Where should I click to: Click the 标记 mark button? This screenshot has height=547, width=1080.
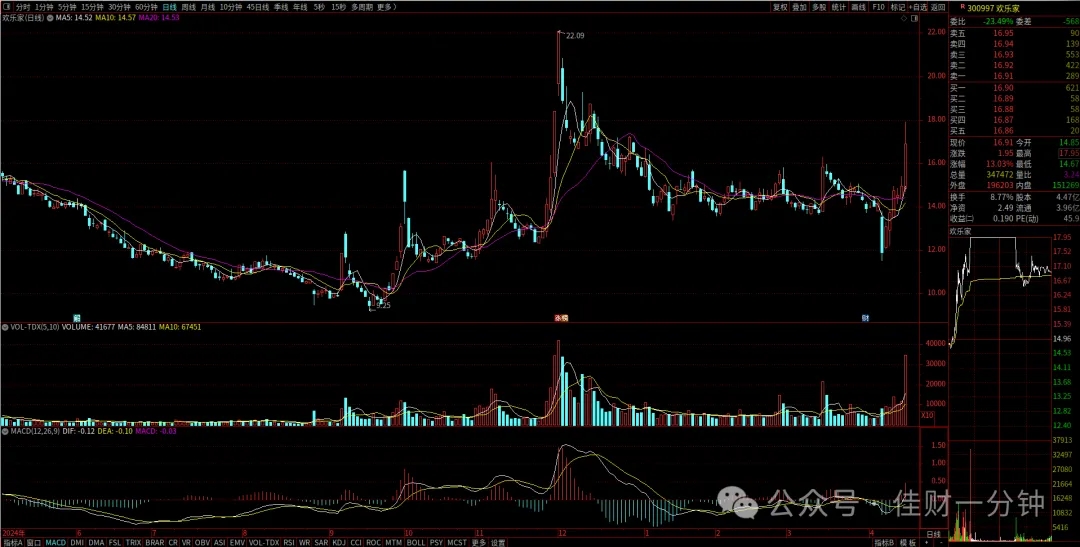click(898, 7)
